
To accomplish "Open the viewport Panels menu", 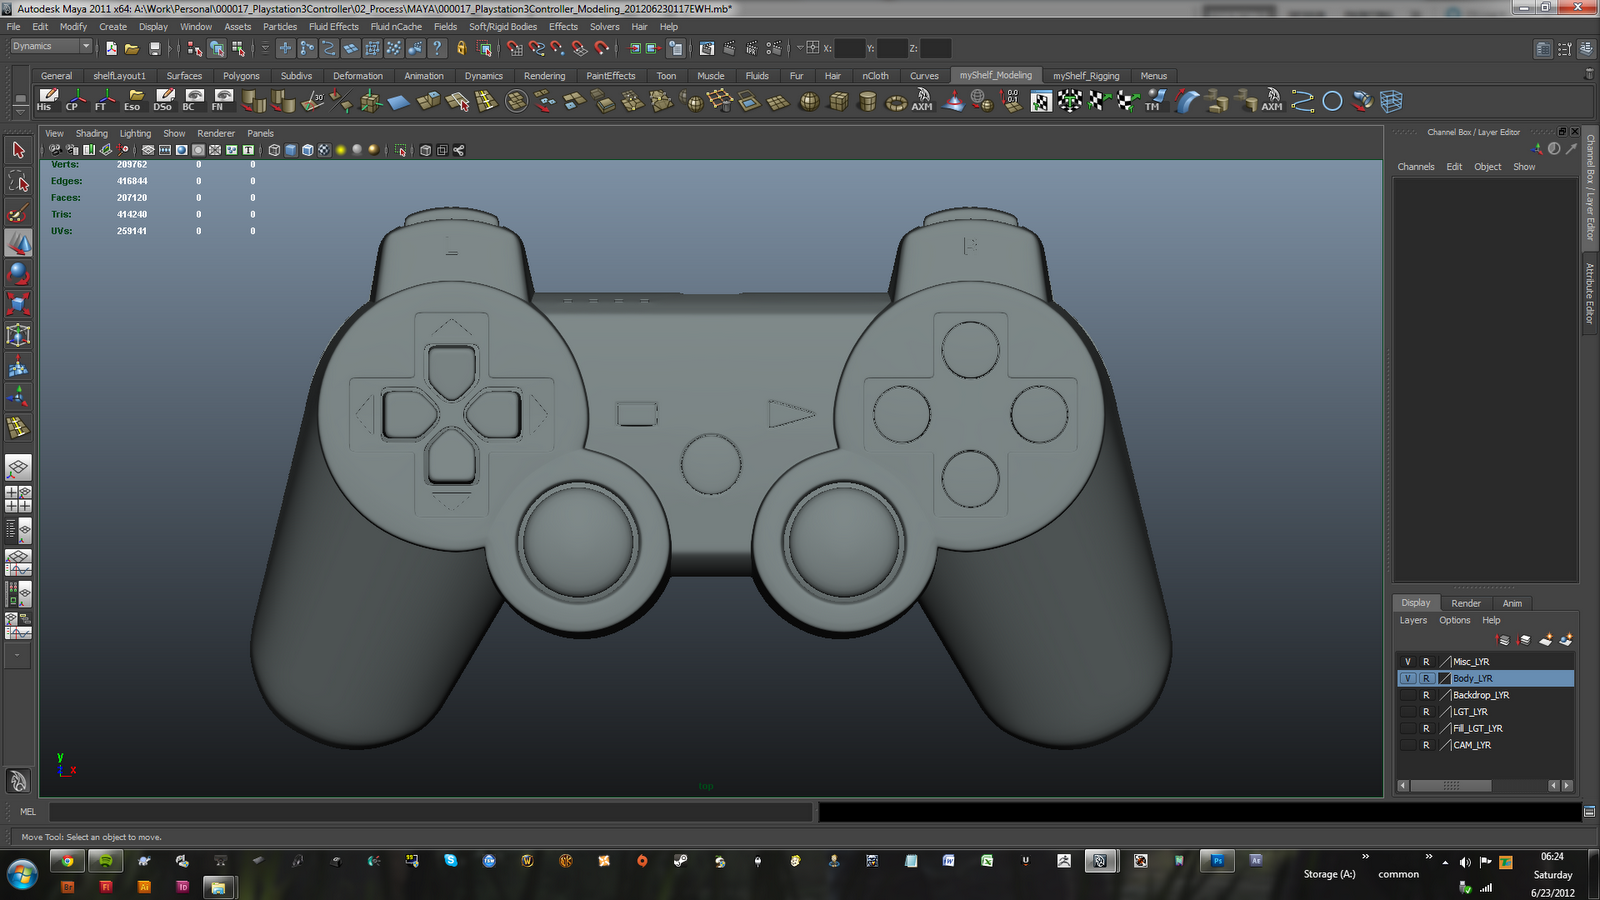I will point(260,133).
